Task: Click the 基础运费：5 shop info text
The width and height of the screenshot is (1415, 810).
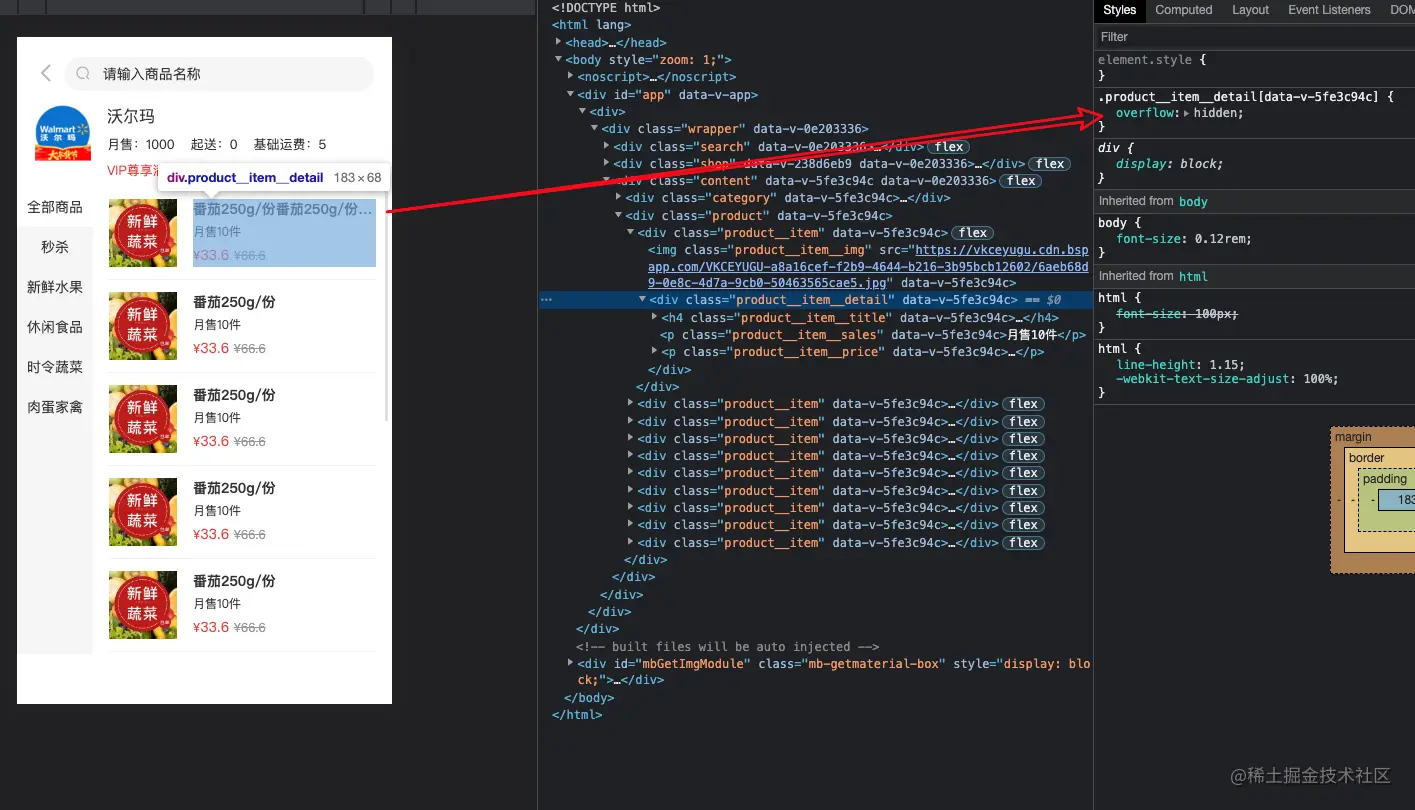Action: (x=290, y=144)
